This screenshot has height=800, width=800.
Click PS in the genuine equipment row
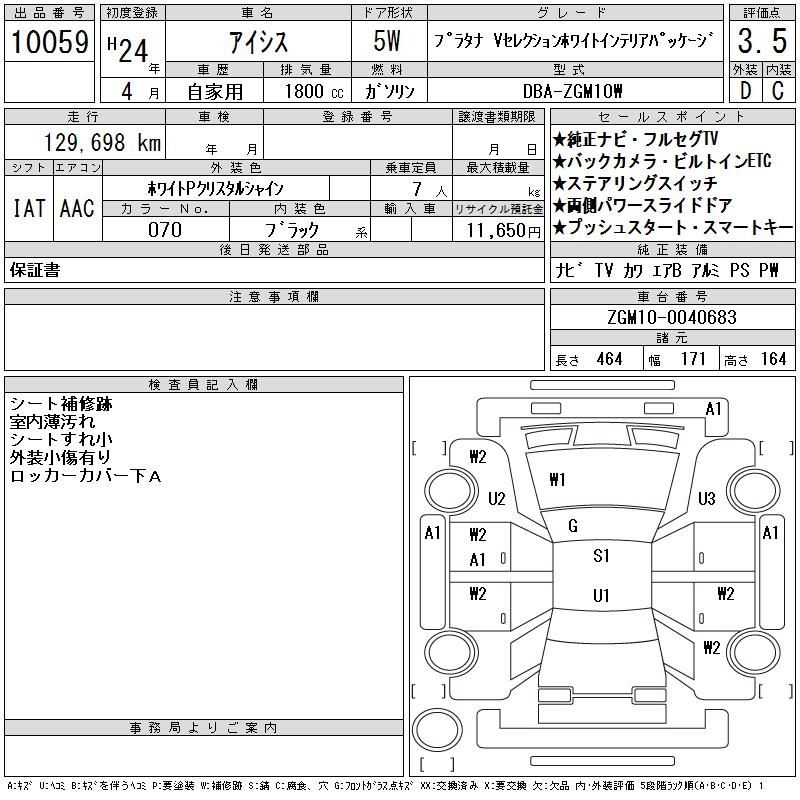(x=739, y=270)
